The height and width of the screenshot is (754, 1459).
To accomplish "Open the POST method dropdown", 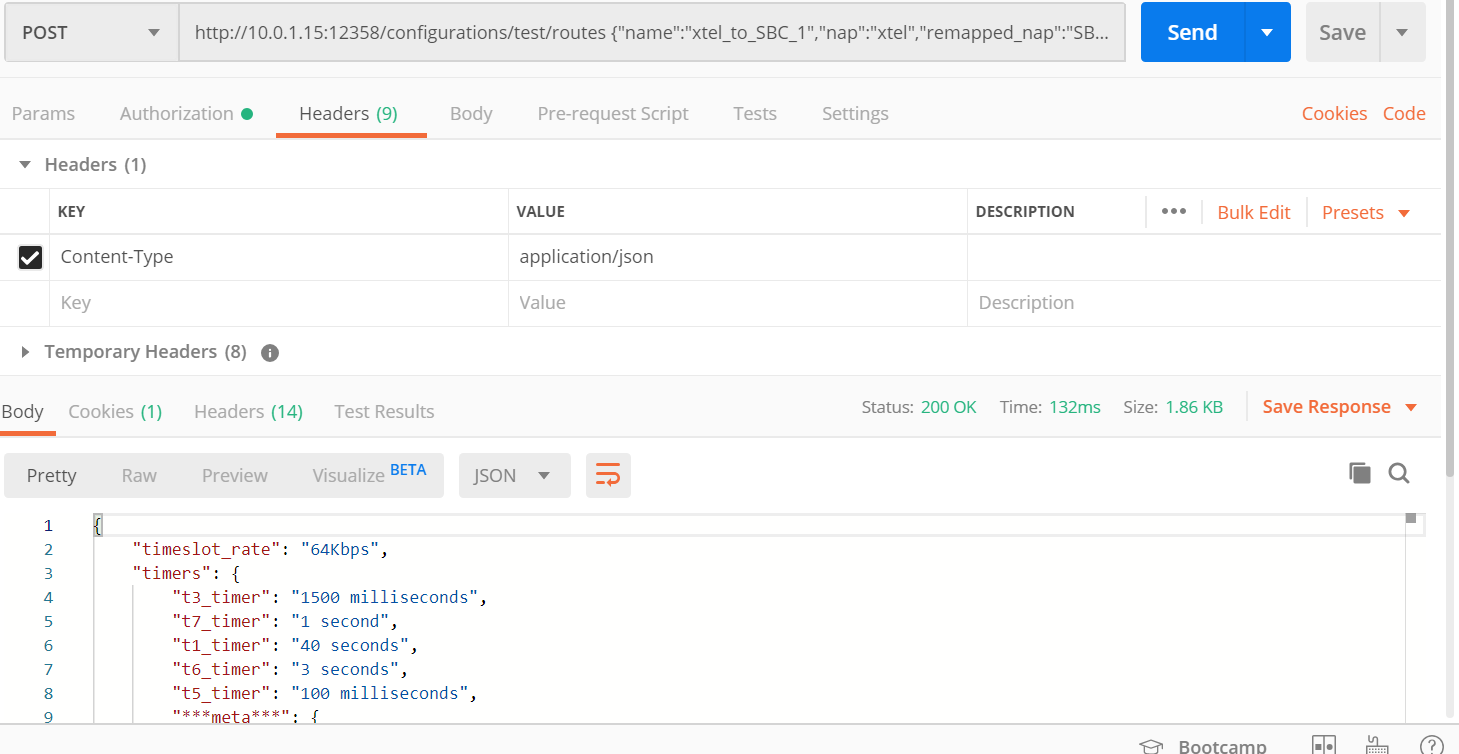I will tap(90, 32).
